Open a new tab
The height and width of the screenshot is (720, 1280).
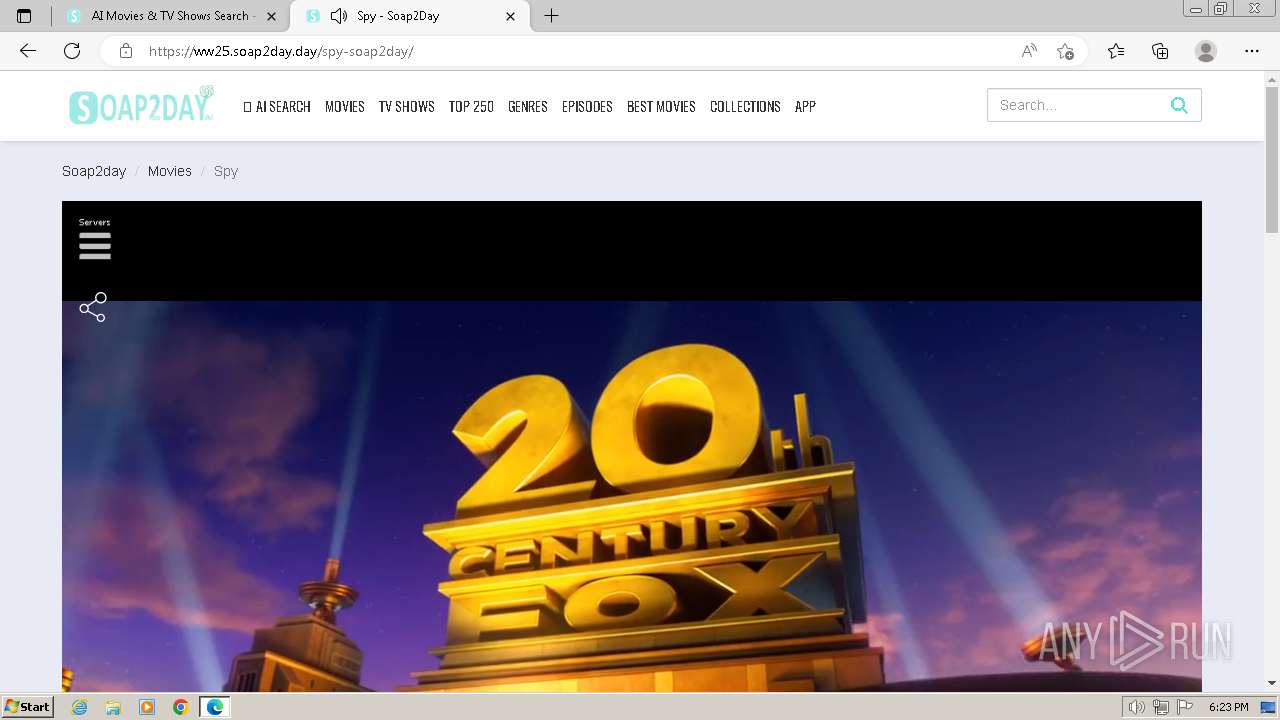click(551, 16)
